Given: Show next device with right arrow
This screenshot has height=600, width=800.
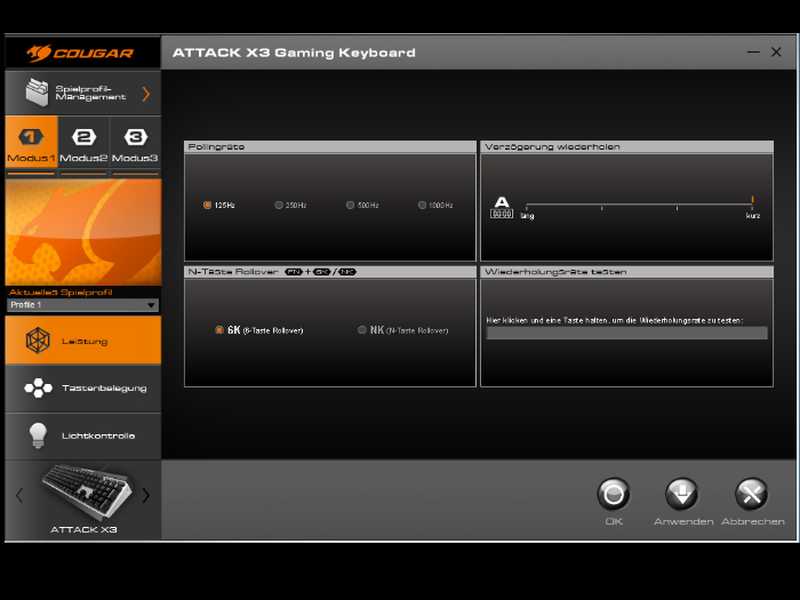Looking at the screenshot, I should (x=146, y=495).
